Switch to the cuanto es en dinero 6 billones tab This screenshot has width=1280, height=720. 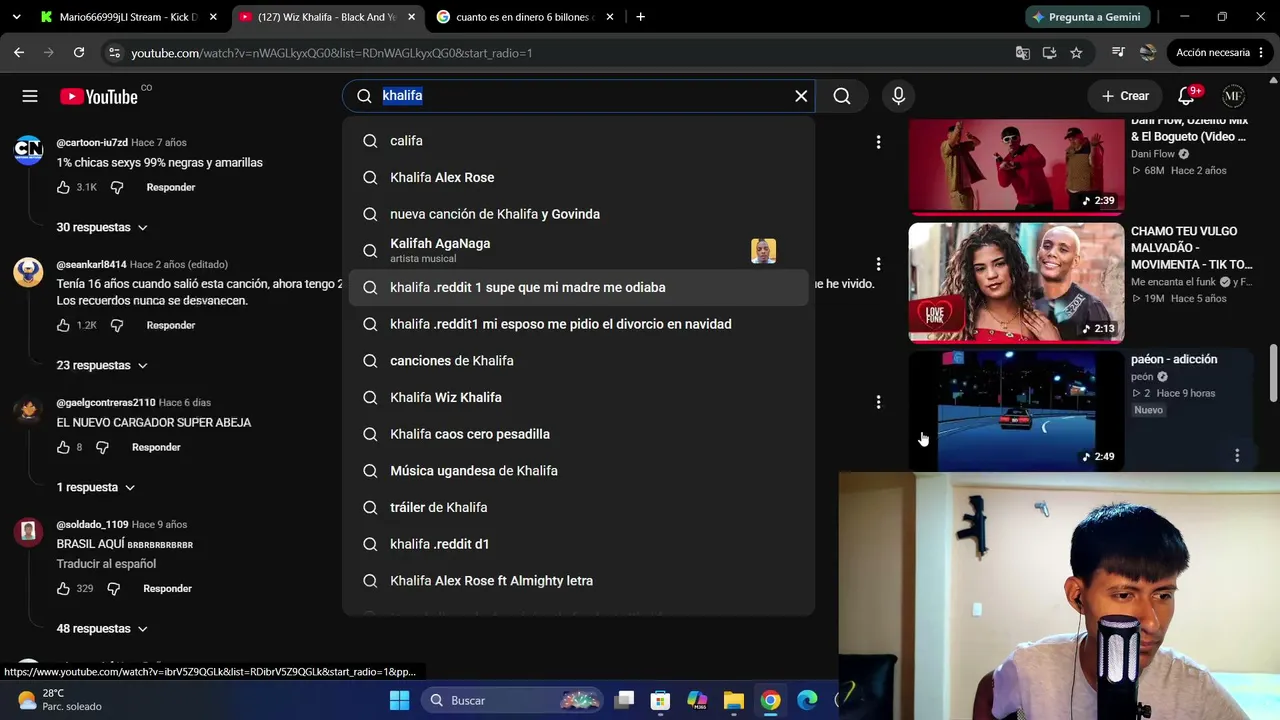524,17
